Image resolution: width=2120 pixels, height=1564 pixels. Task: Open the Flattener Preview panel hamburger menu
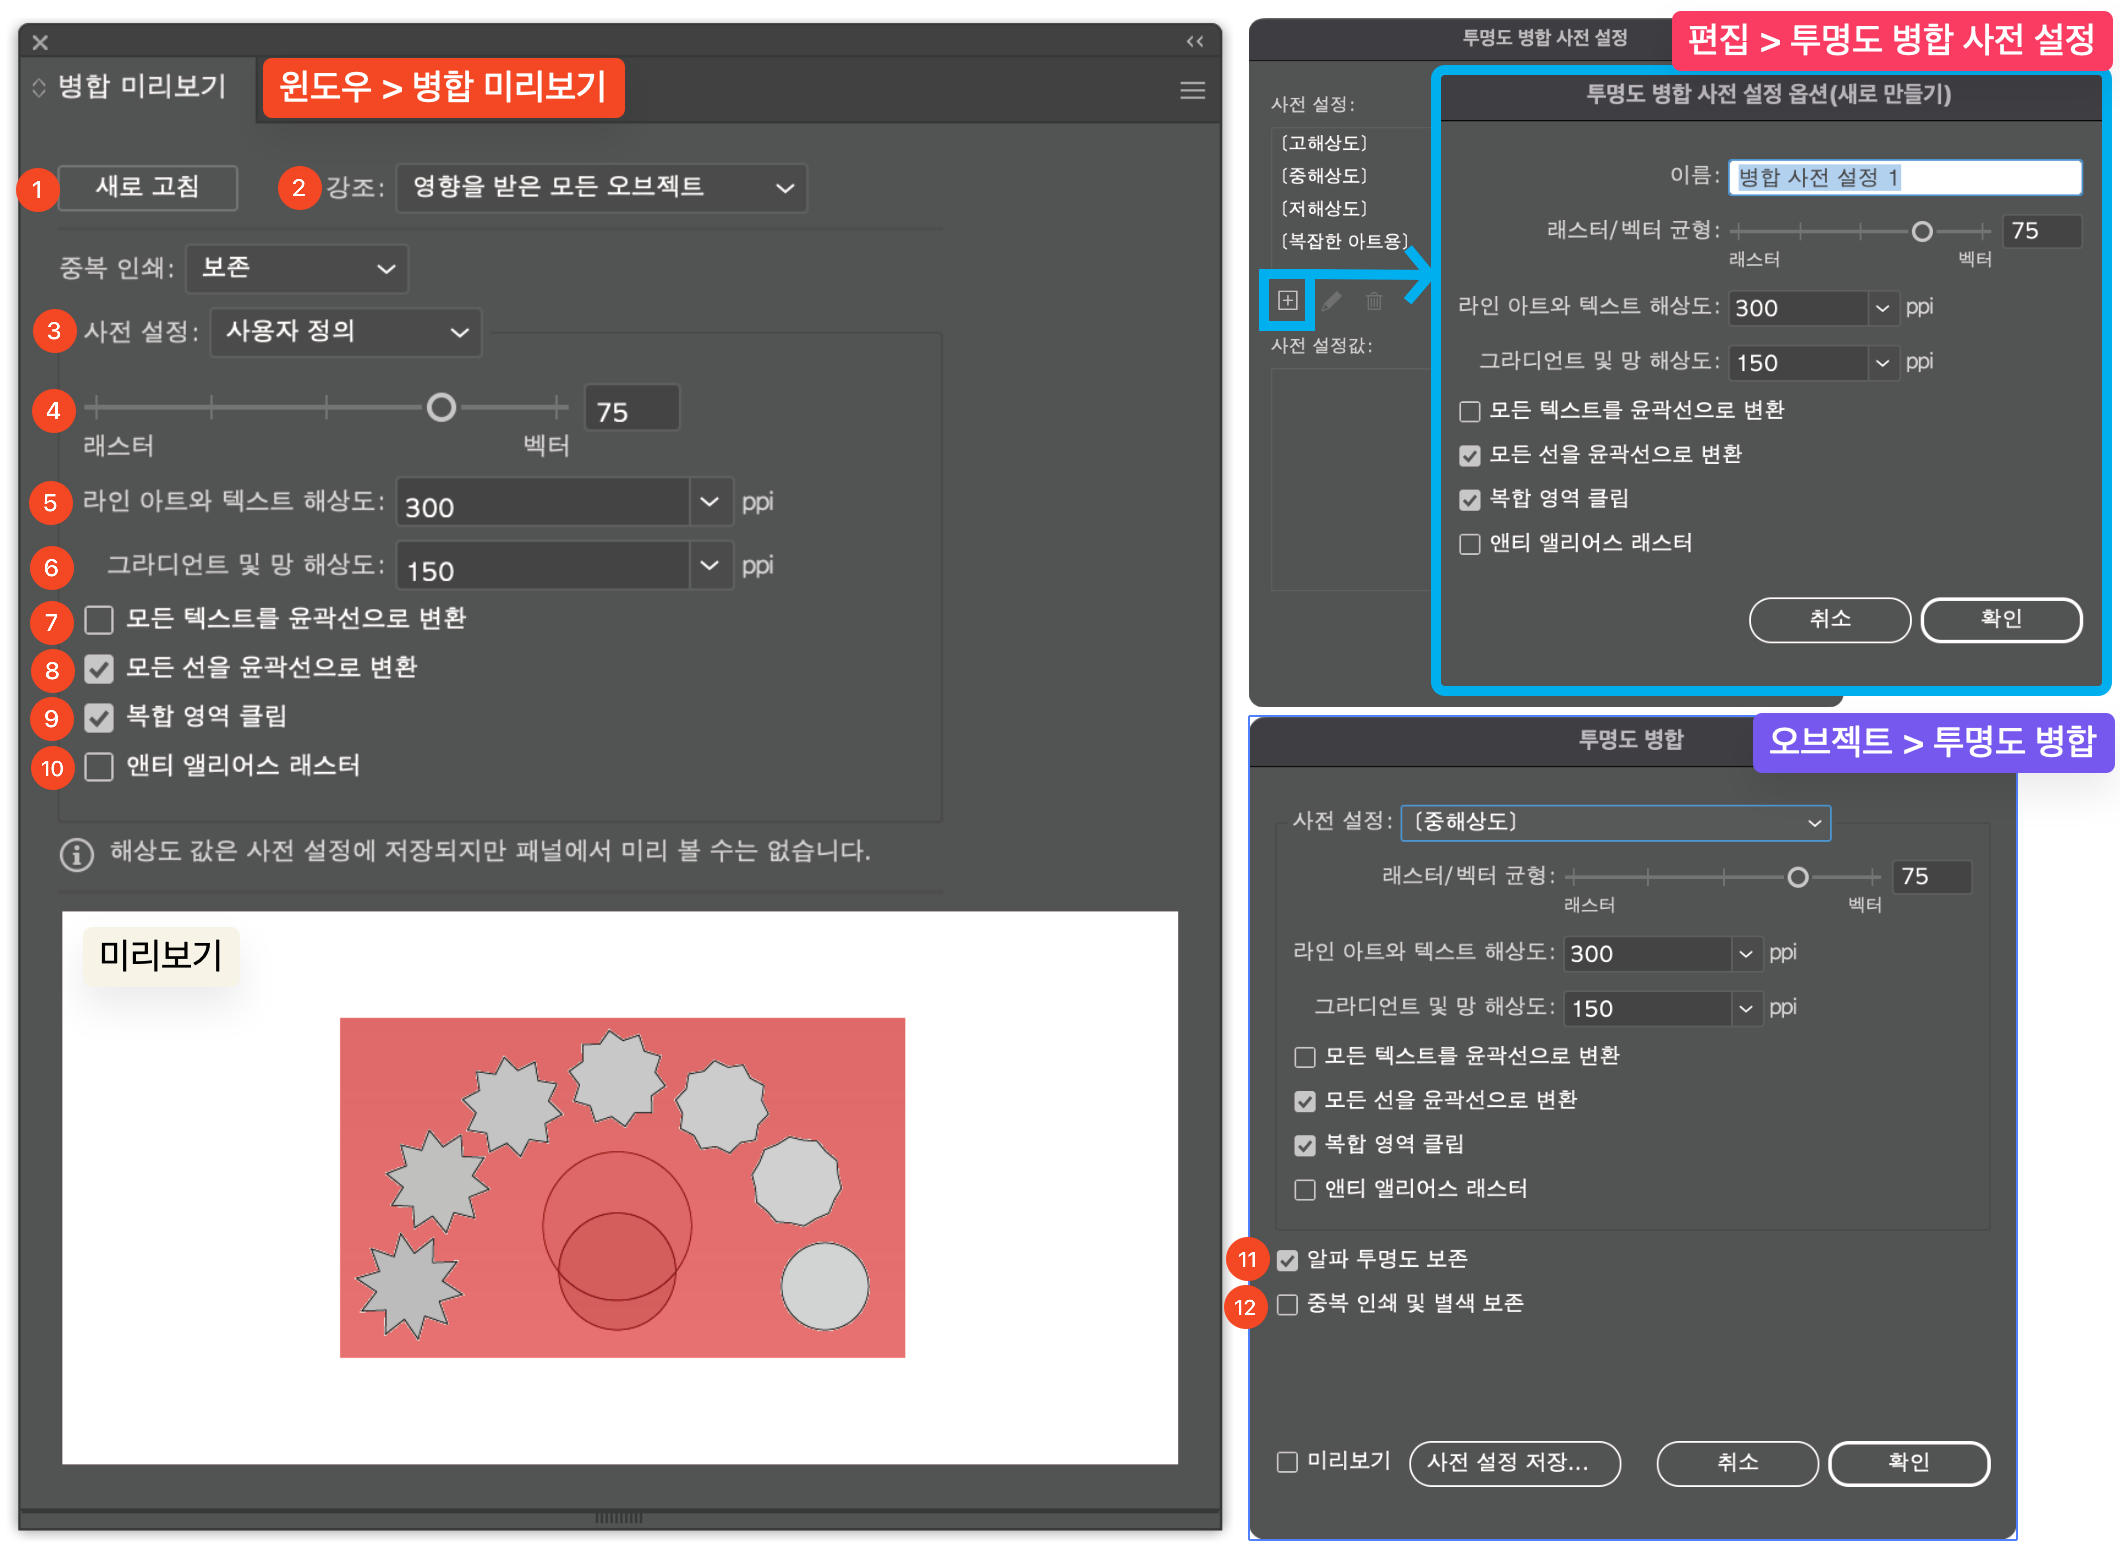click(1192, 90)
